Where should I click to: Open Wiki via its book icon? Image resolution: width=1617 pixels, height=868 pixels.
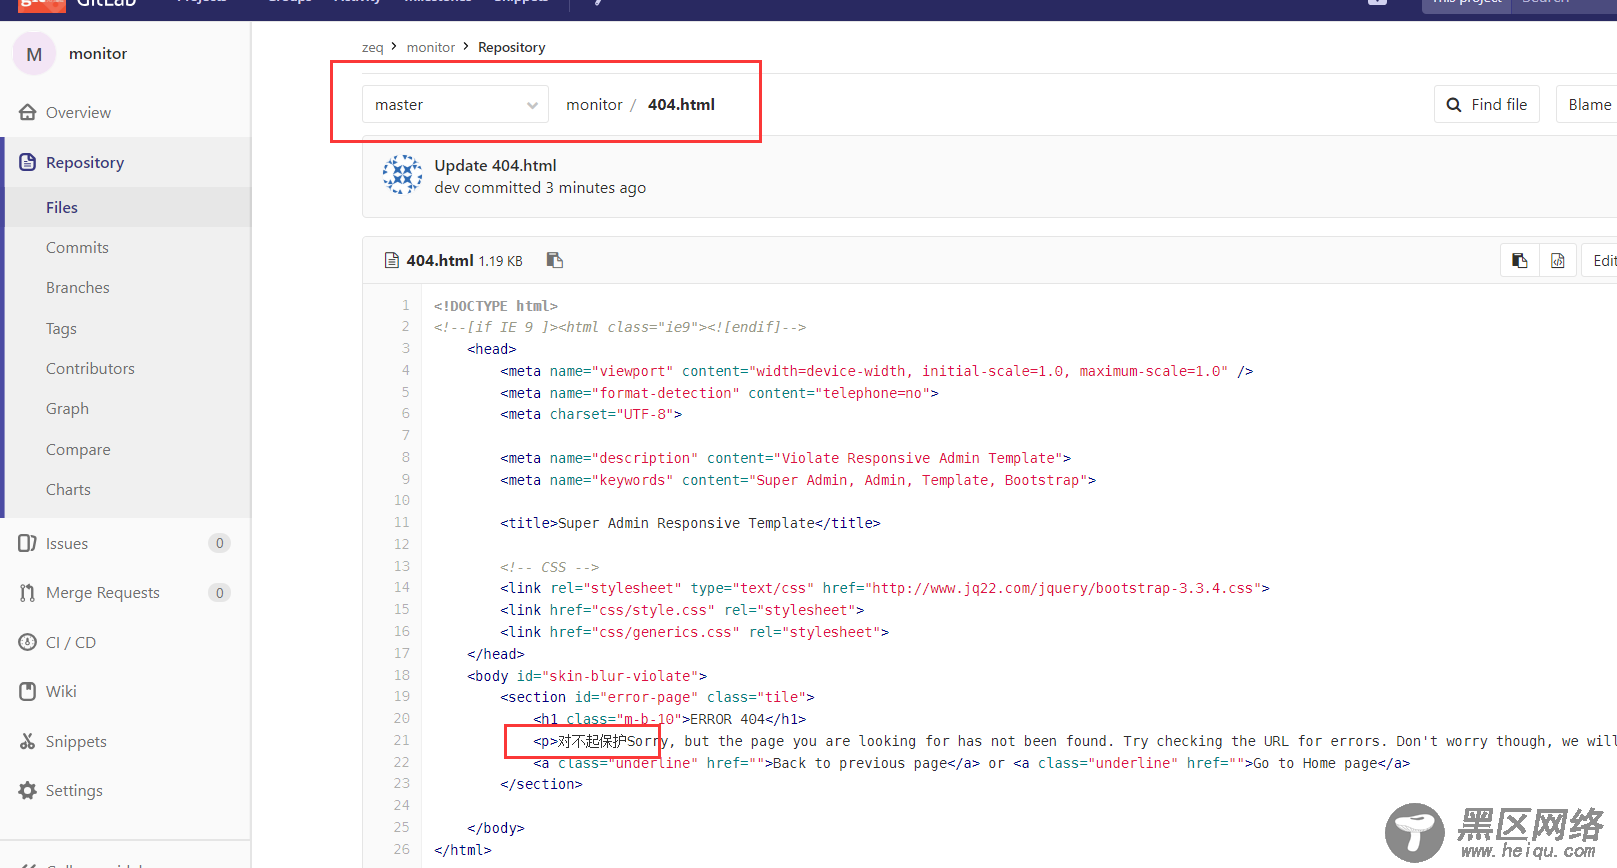[x=28, y=691]
